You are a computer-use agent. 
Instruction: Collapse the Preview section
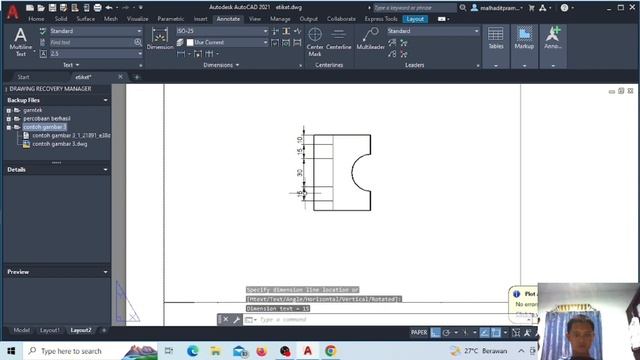[x=106, y=272]
